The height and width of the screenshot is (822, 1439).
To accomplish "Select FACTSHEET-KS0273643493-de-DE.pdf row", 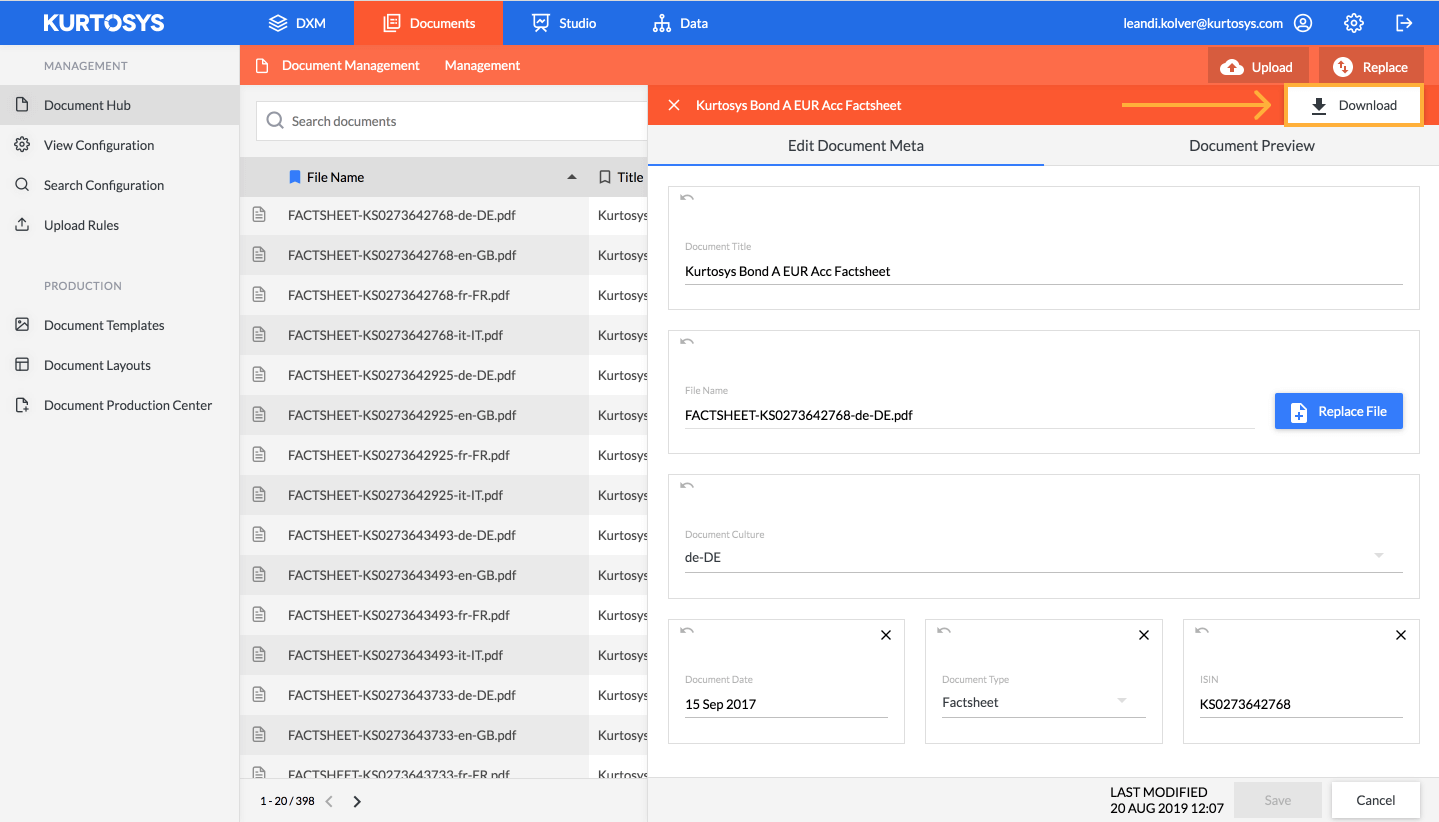I will click(x=444, y=535).
